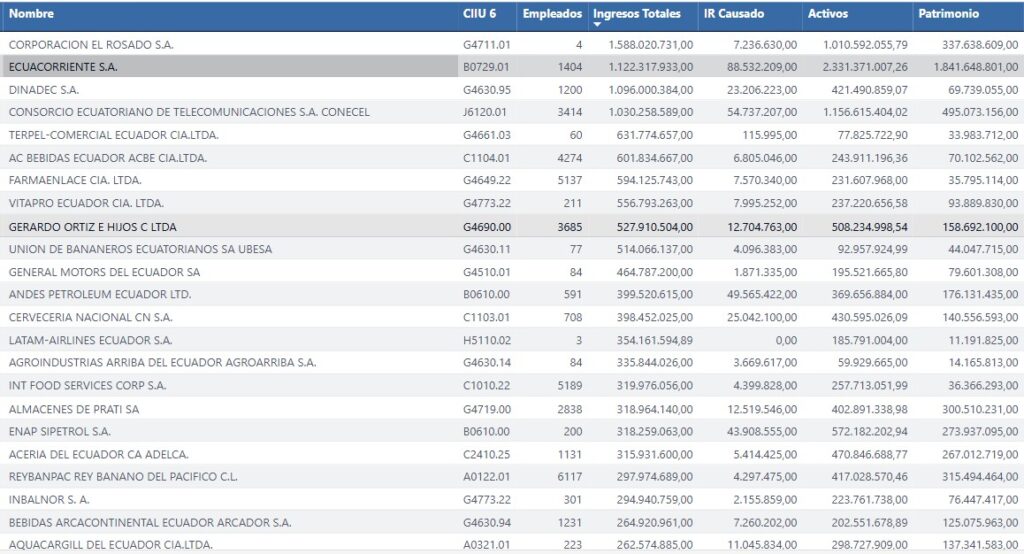Click CIIU code J6120.01
The width and height of the screenshot is (1024, 554).
tap(485, 112)
